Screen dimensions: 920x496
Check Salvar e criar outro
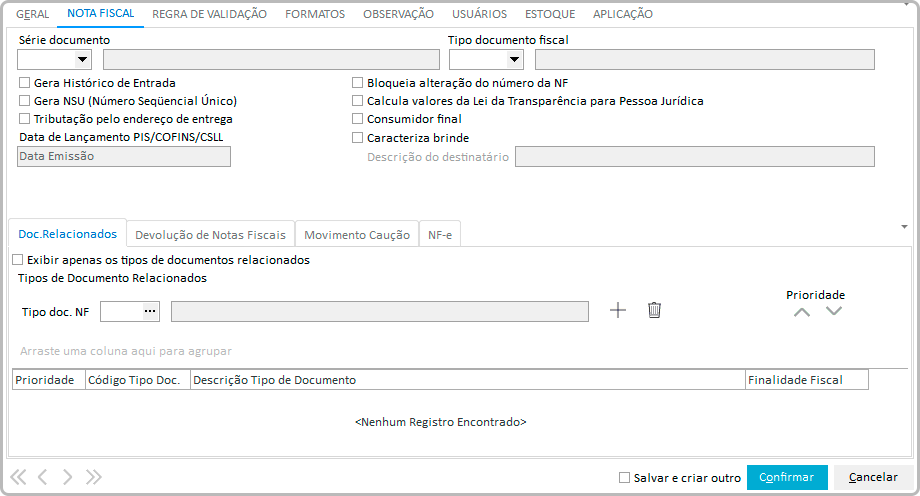[624, 478]
